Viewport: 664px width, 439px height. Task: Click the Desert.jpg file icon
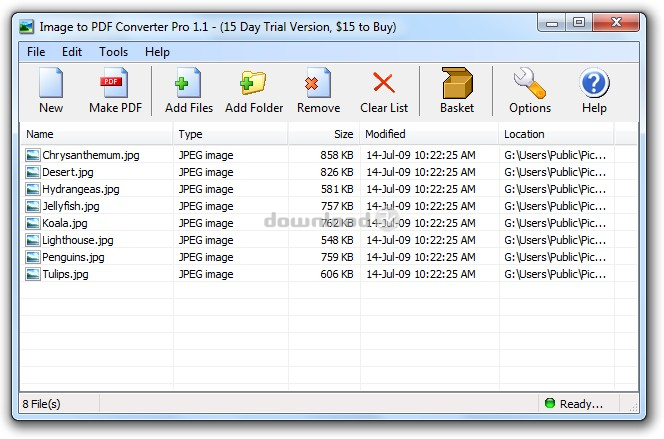(x=33, y=172)
